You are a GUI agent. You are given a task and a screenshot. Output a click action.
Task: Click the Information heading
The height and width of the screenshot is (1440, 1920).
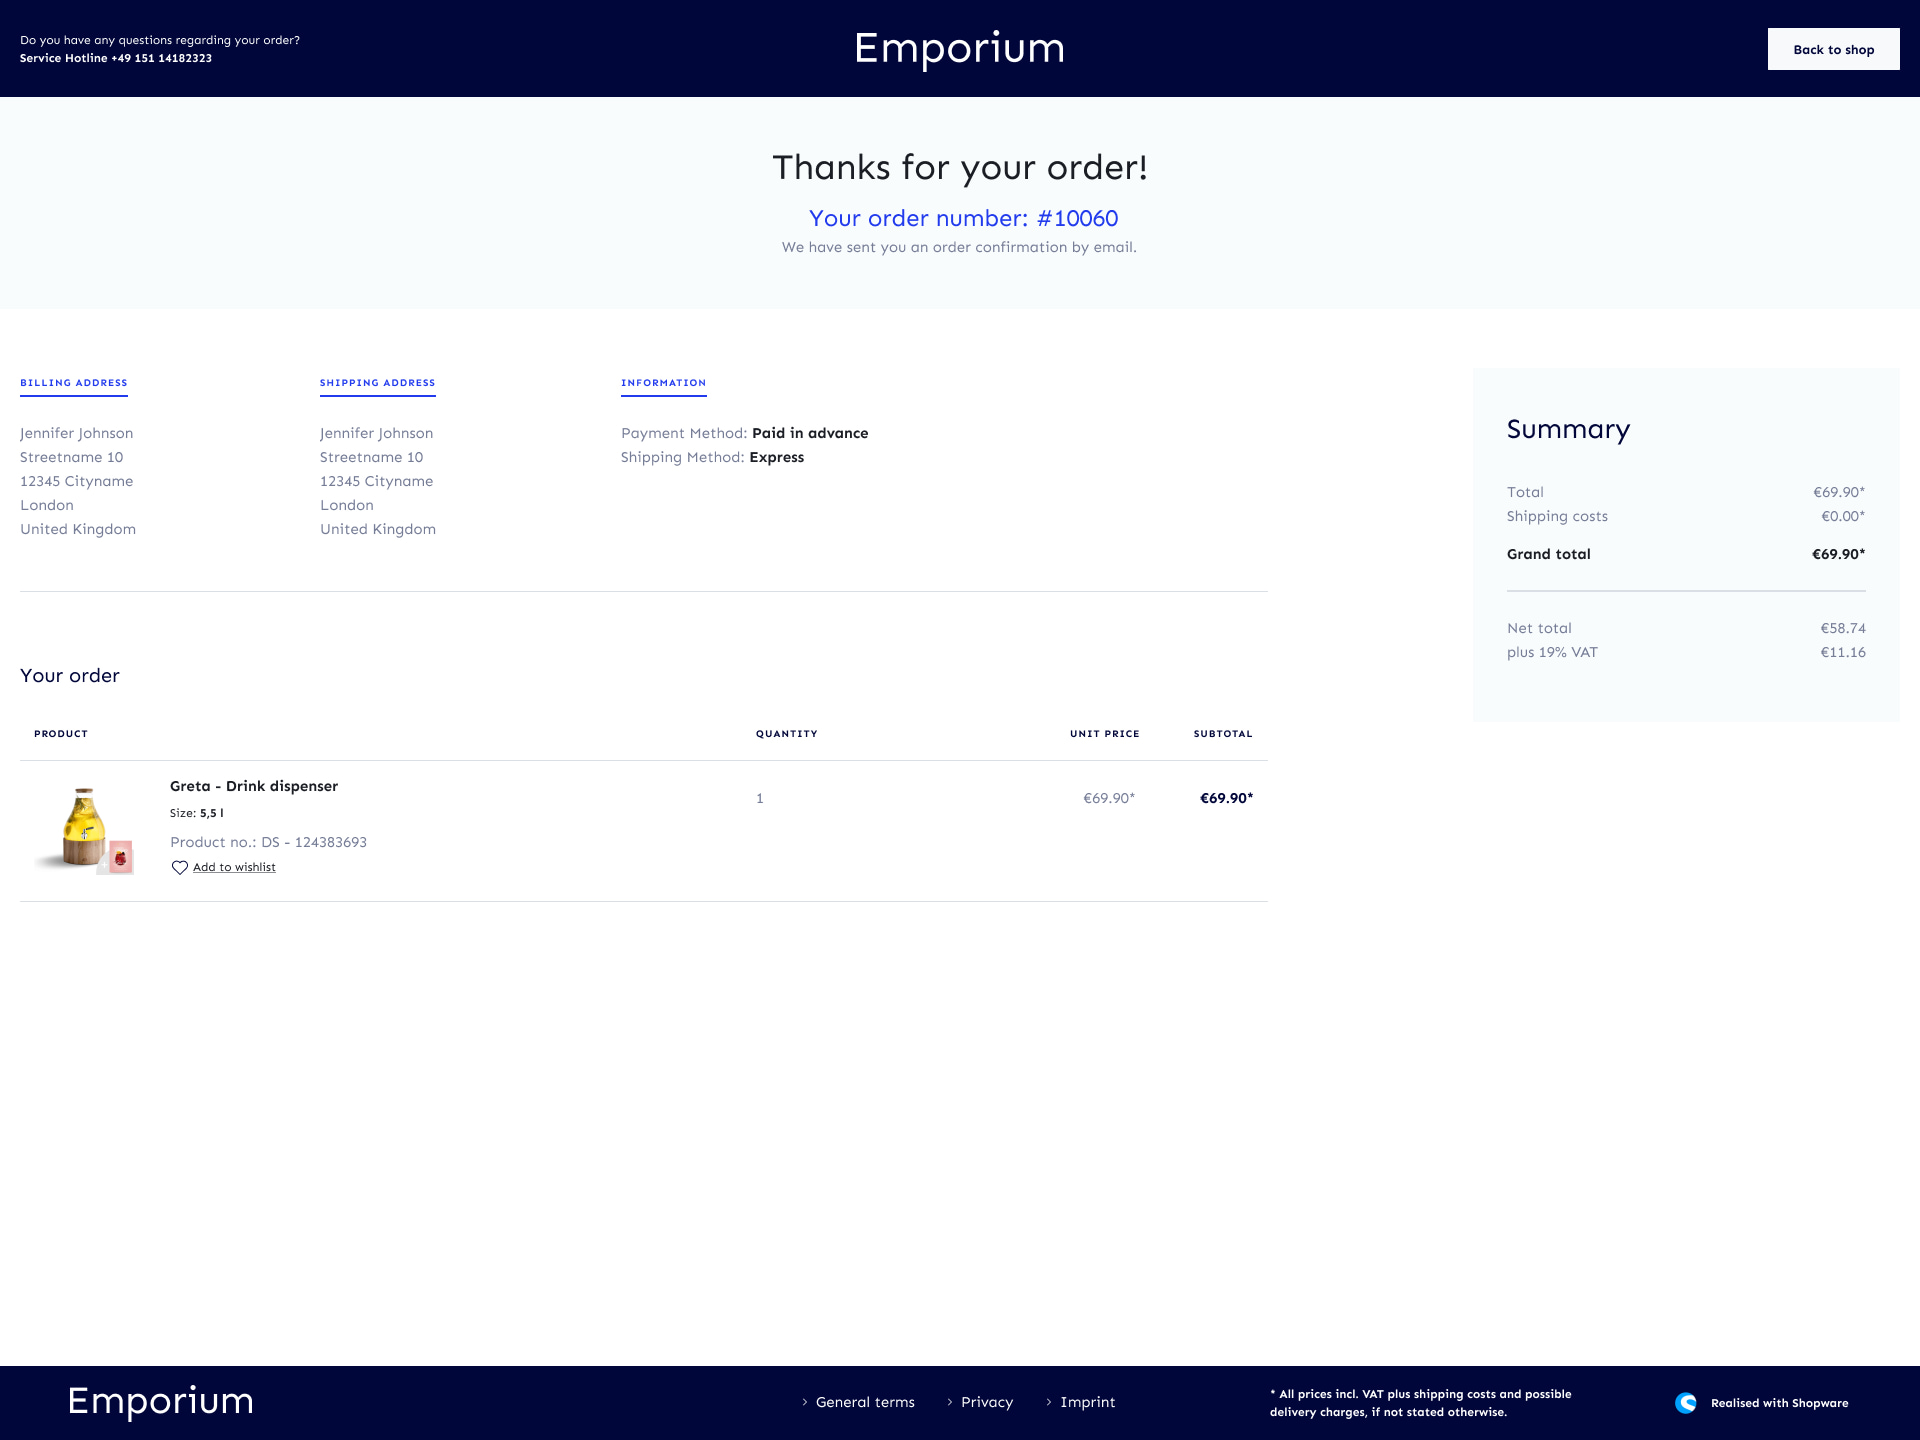663,383
